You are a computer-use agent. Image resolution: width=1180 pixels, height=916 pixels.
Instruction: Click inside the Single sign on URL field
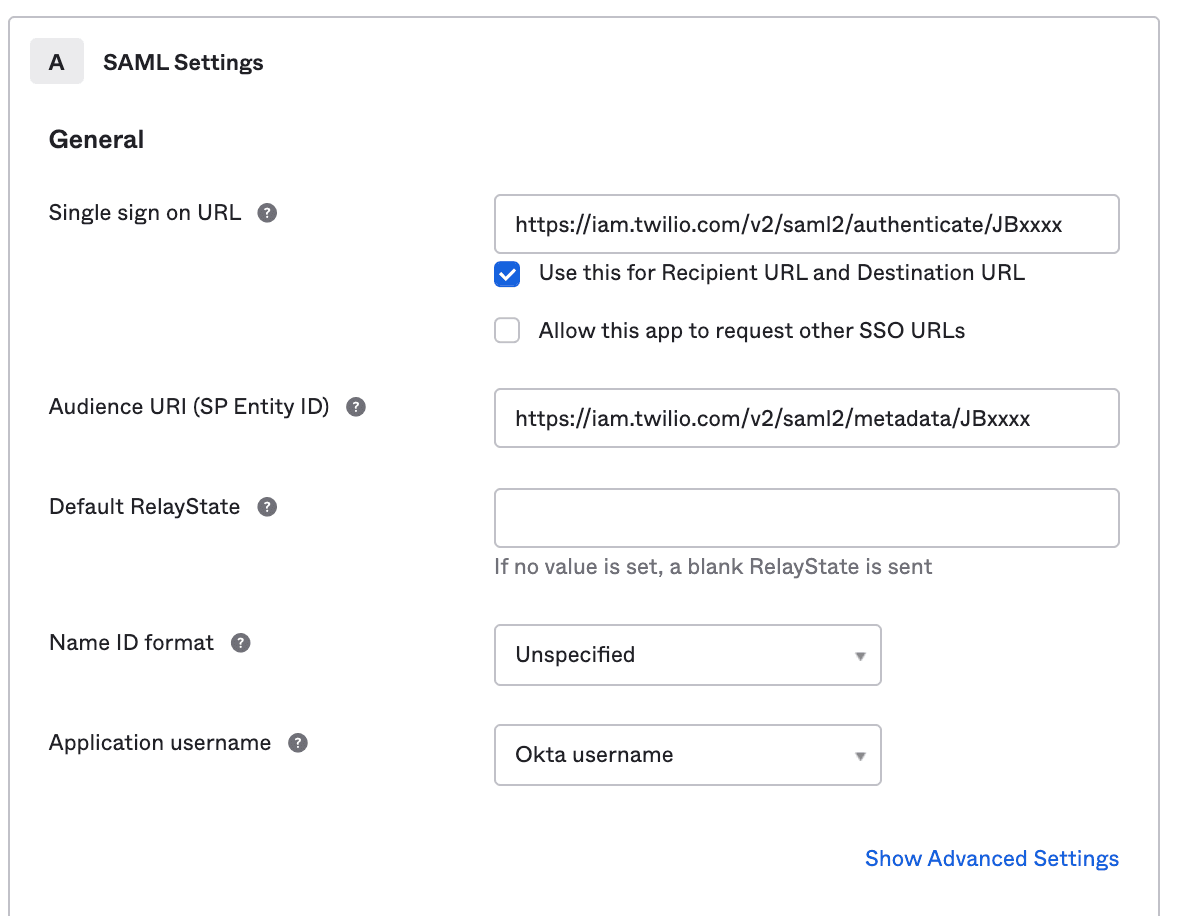pyautogui.click(x=806, y=224)
